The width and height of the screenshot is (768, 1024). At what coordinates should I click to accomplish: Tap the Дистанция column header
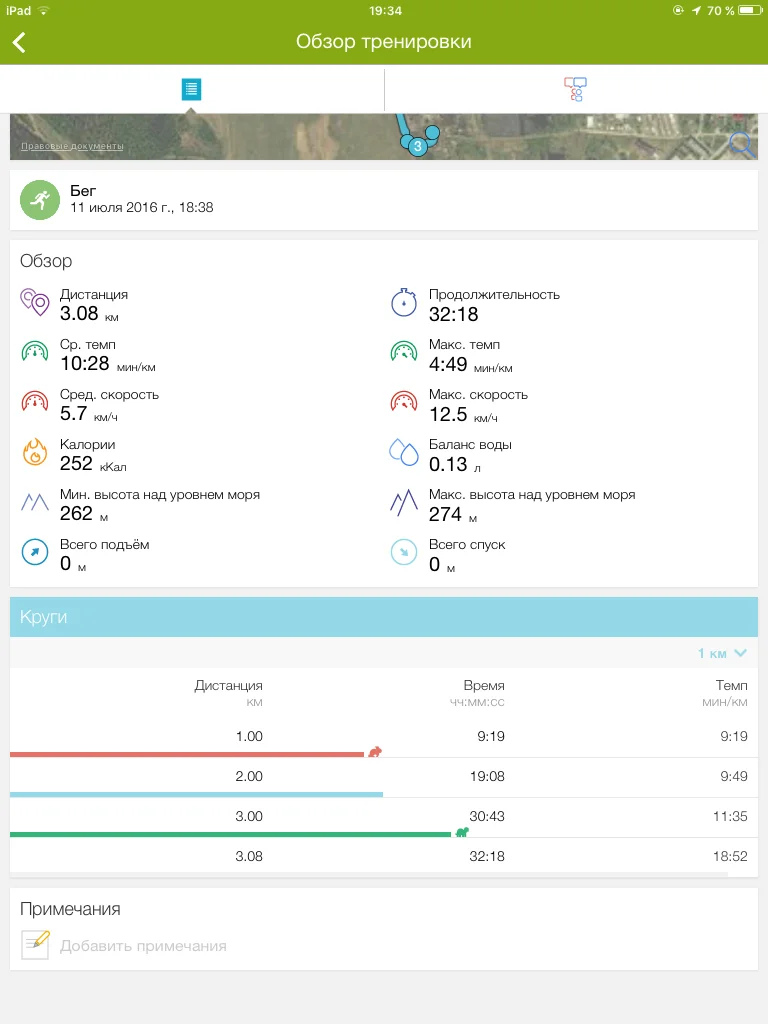click(229, 686)
